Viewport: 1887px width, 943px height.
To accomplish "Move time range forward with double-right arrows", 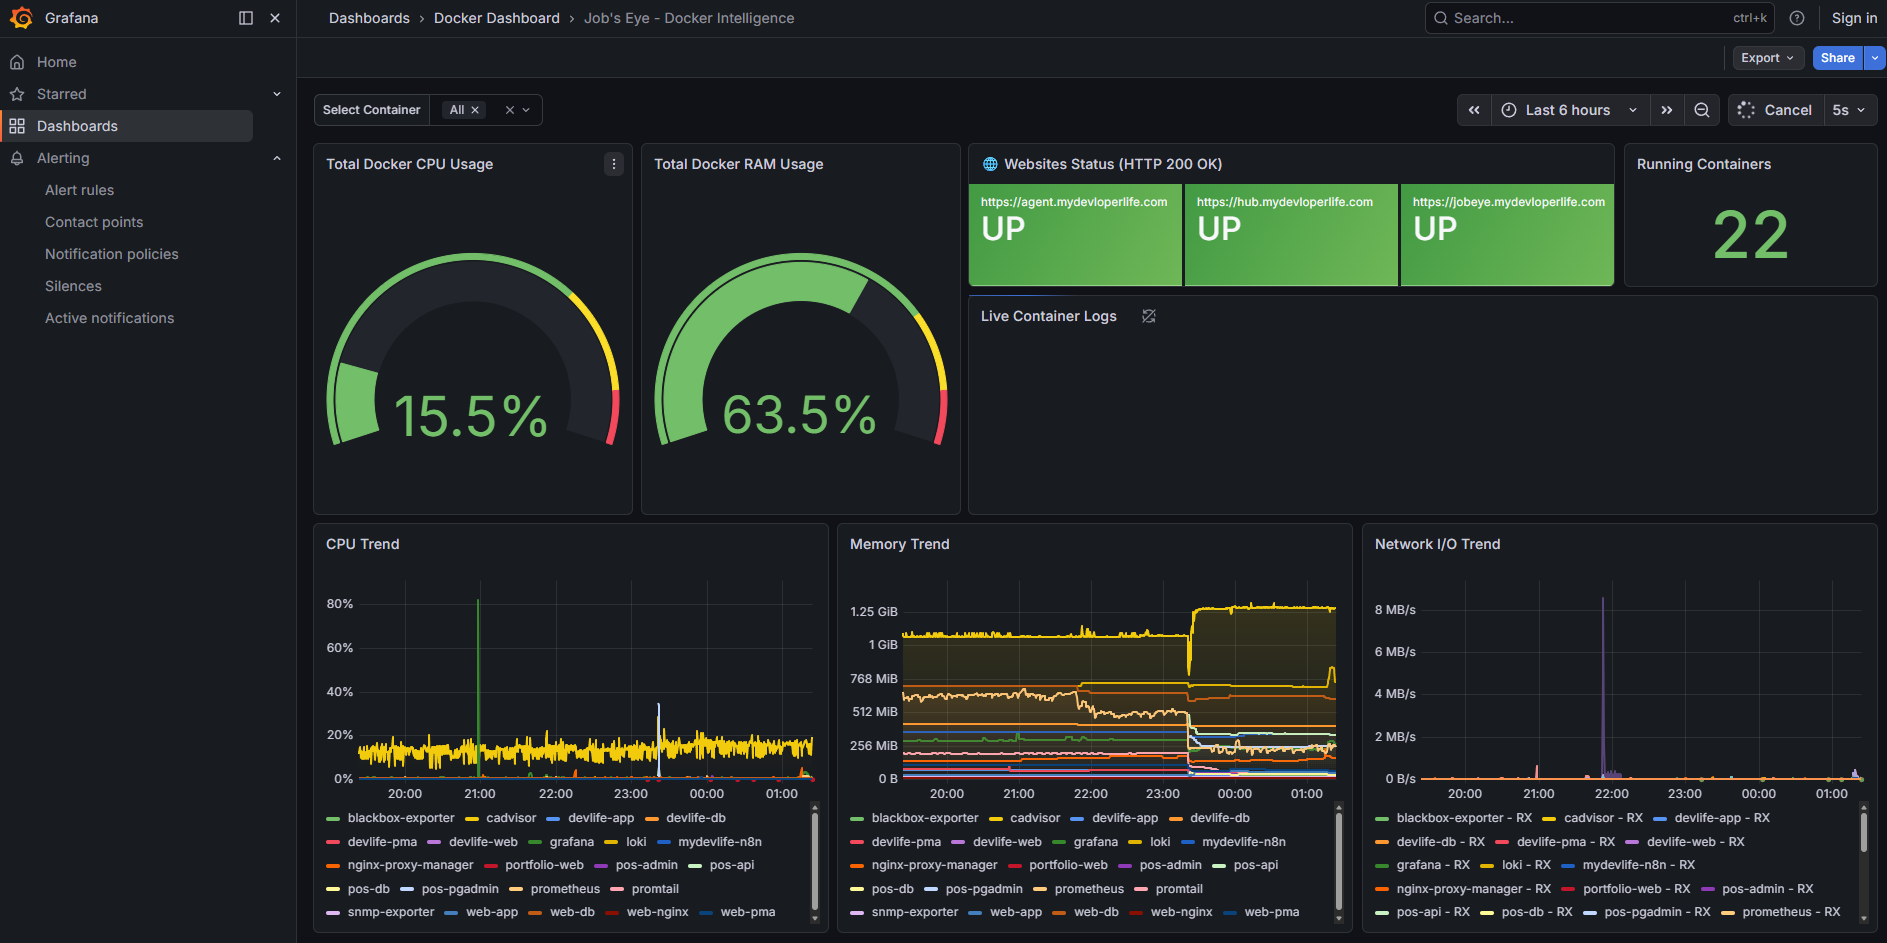I will pos(1667,110).
